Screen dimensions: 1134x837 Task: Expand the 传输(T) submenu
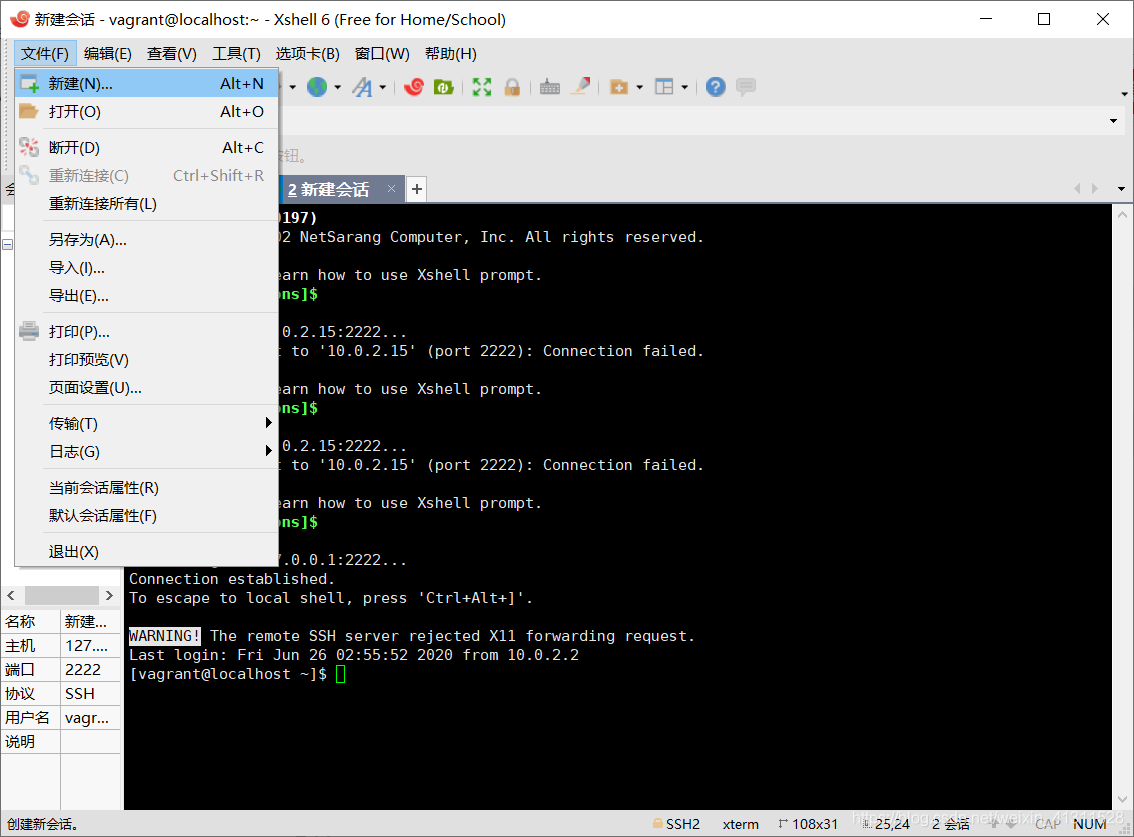(268, 422)
